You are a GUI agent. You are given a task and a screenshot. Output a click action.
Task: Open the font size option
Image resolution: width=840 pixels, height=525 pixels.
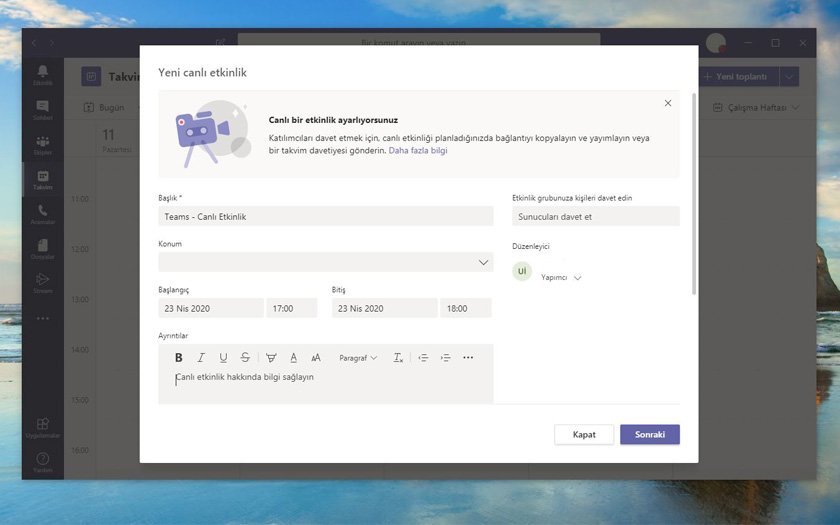[316, 358]
